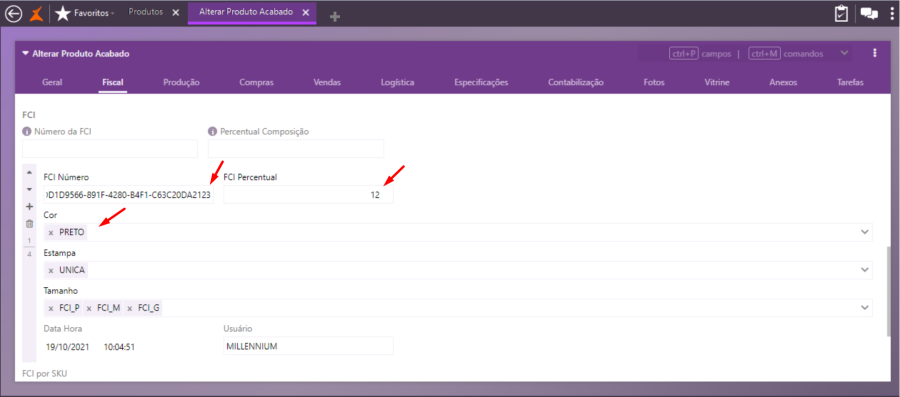Go to the Contabilização tab
The image size is (900, 397).
coord(576,82)
